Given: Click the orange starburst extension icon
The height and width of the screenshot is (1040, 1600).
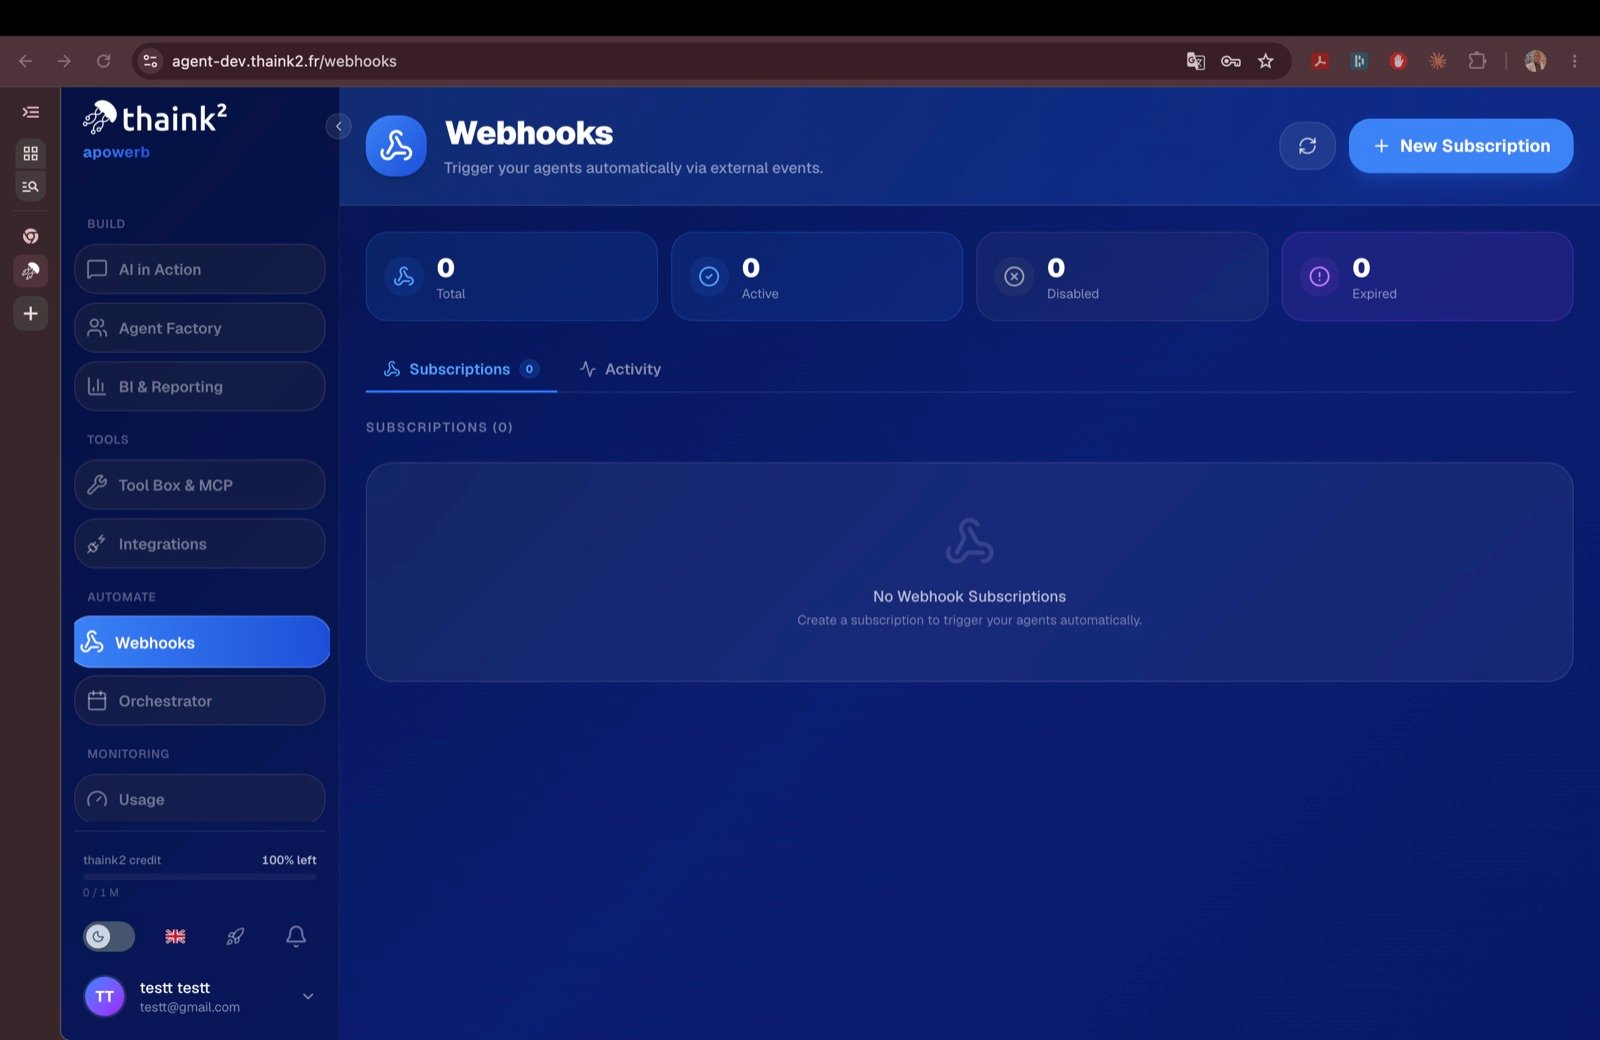Looking at the screenshot, I should pos(1437,61).
